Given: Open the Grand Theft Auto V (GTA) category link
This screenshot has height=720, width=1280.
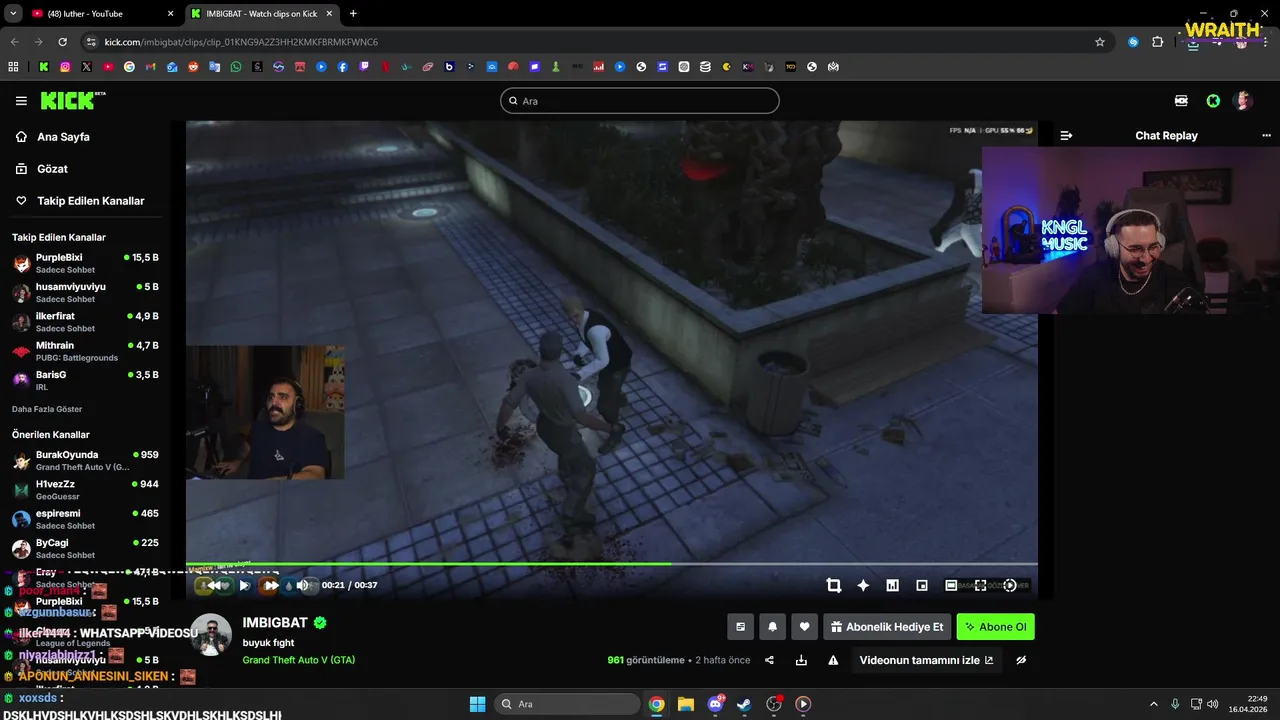Looking at the screenshot, I should [298, 660].
